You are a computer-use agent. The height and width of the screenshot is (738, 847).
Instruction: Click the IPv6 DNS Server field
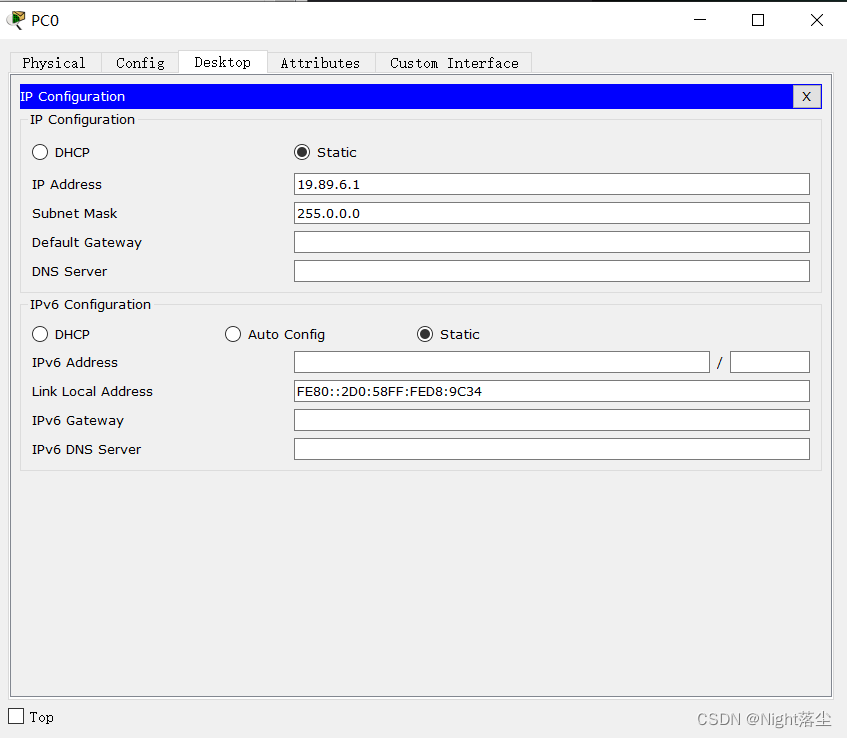click(552, 449)
